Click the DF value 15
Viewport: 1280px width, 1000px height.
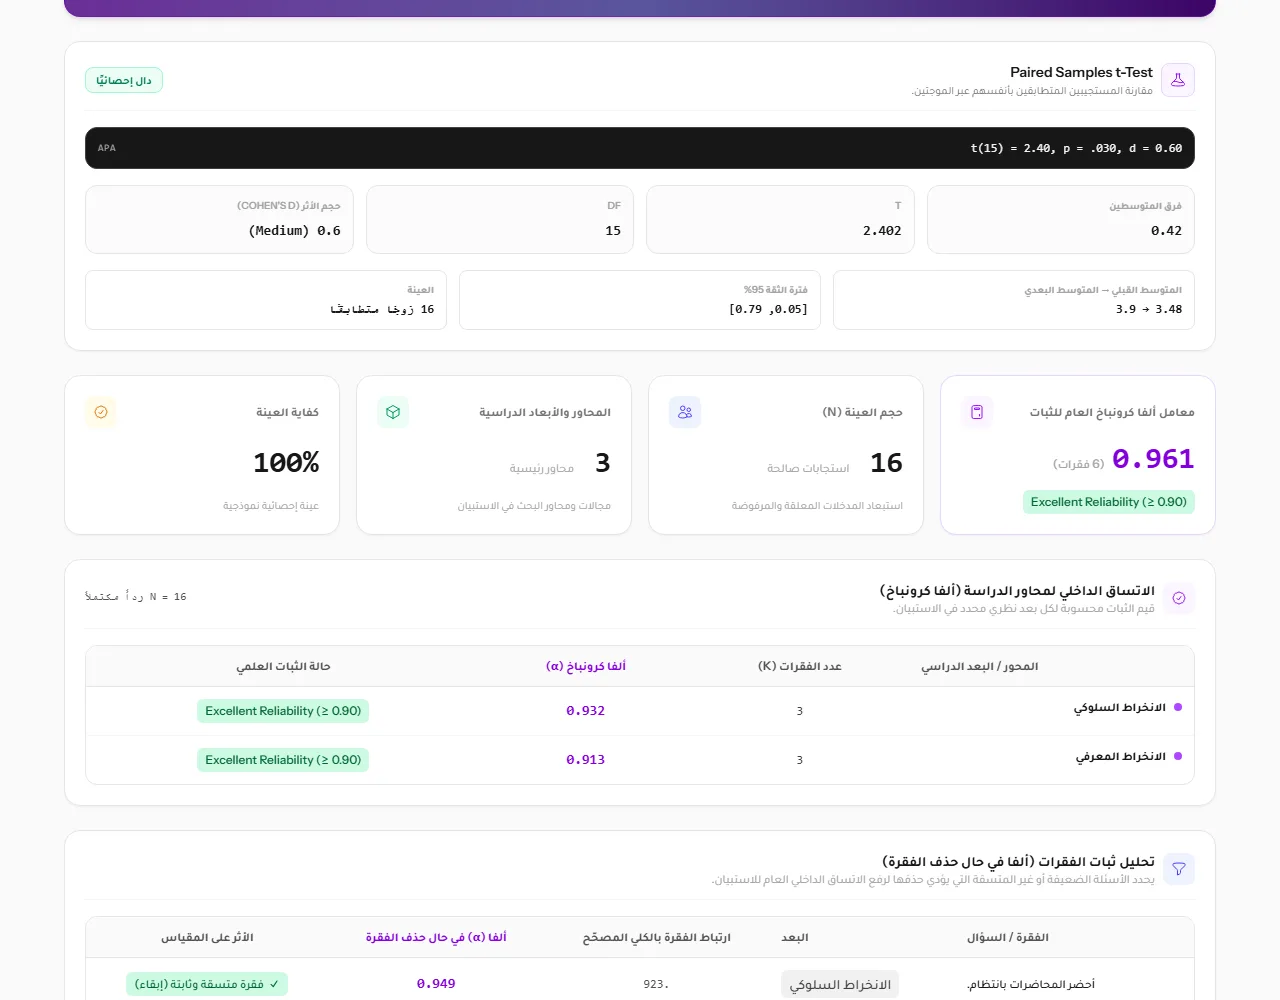(613, 230)
